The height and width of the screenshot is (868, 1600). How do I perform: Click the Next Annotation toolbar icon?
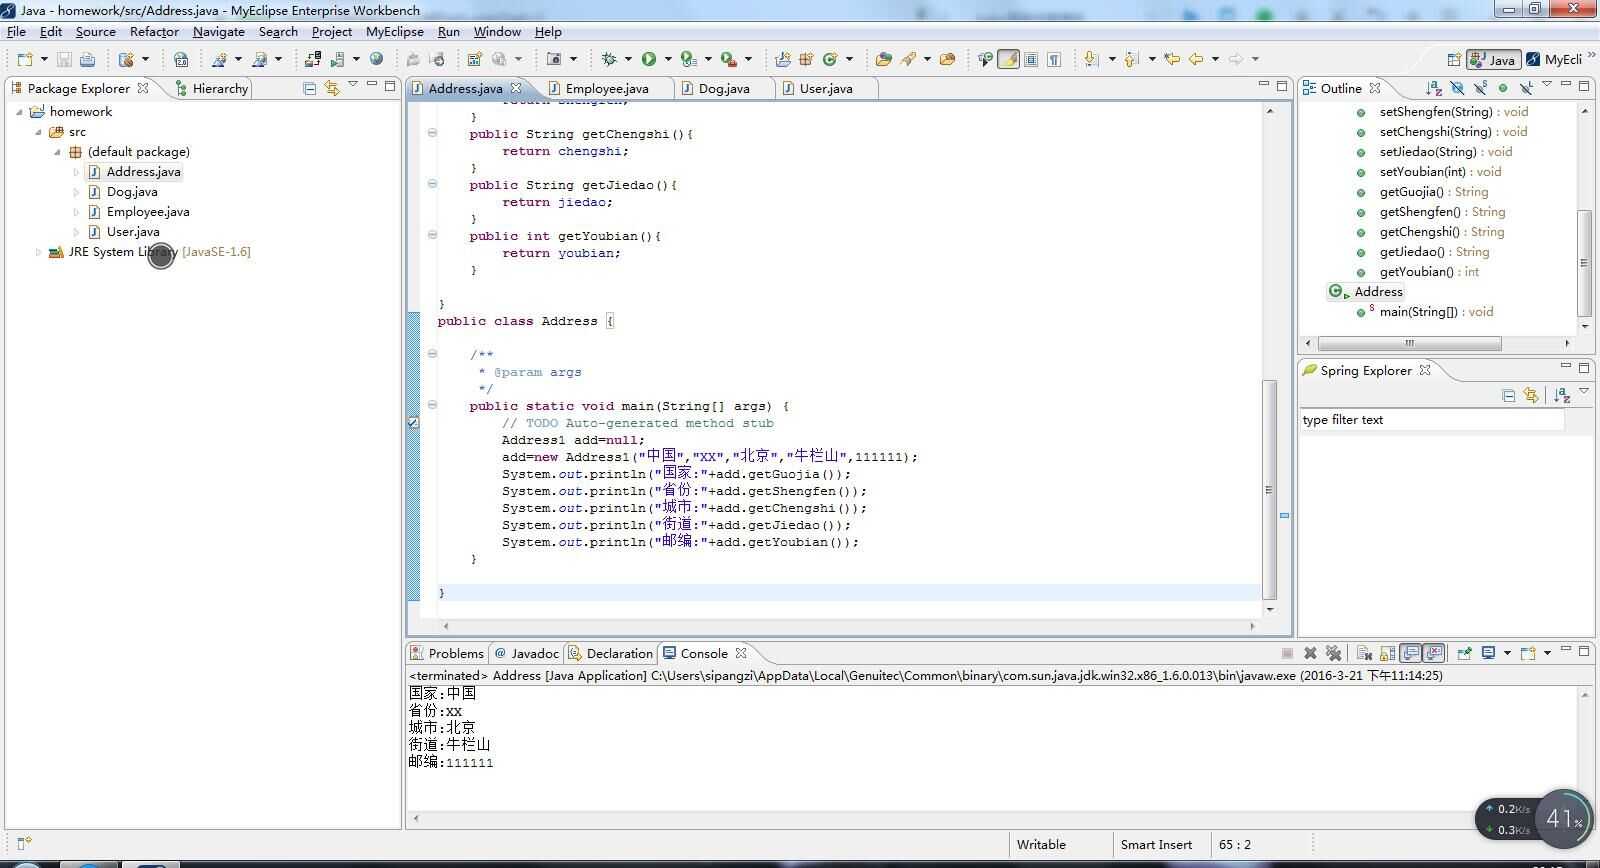(x=1090, y=59)
